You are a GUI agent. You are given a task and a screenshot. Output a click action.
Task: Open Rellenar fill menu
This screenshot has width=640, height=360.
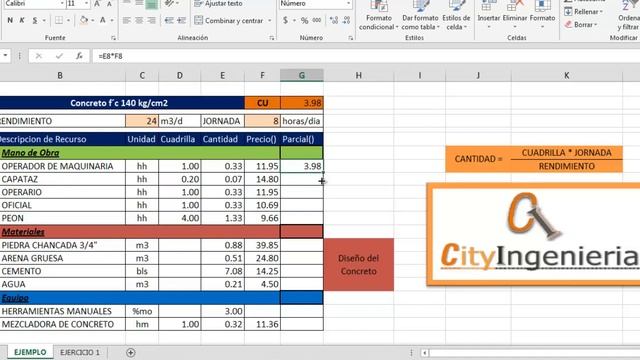click(584, 11)
